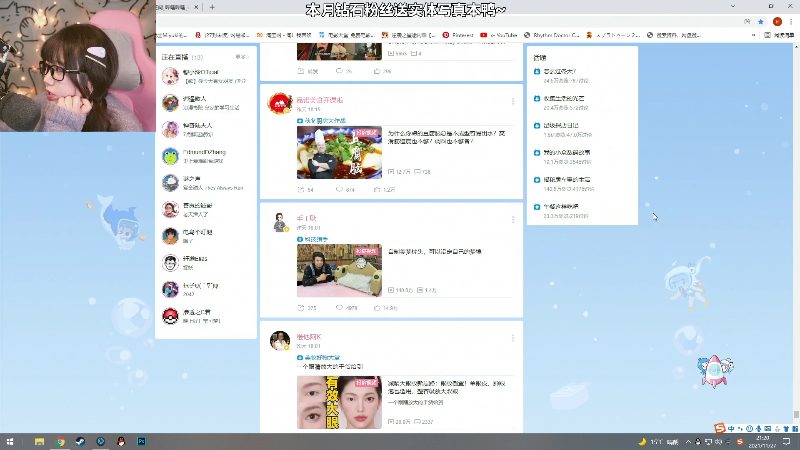
Task: Toggle the bookmark star for this page
Action: point(761,21)
